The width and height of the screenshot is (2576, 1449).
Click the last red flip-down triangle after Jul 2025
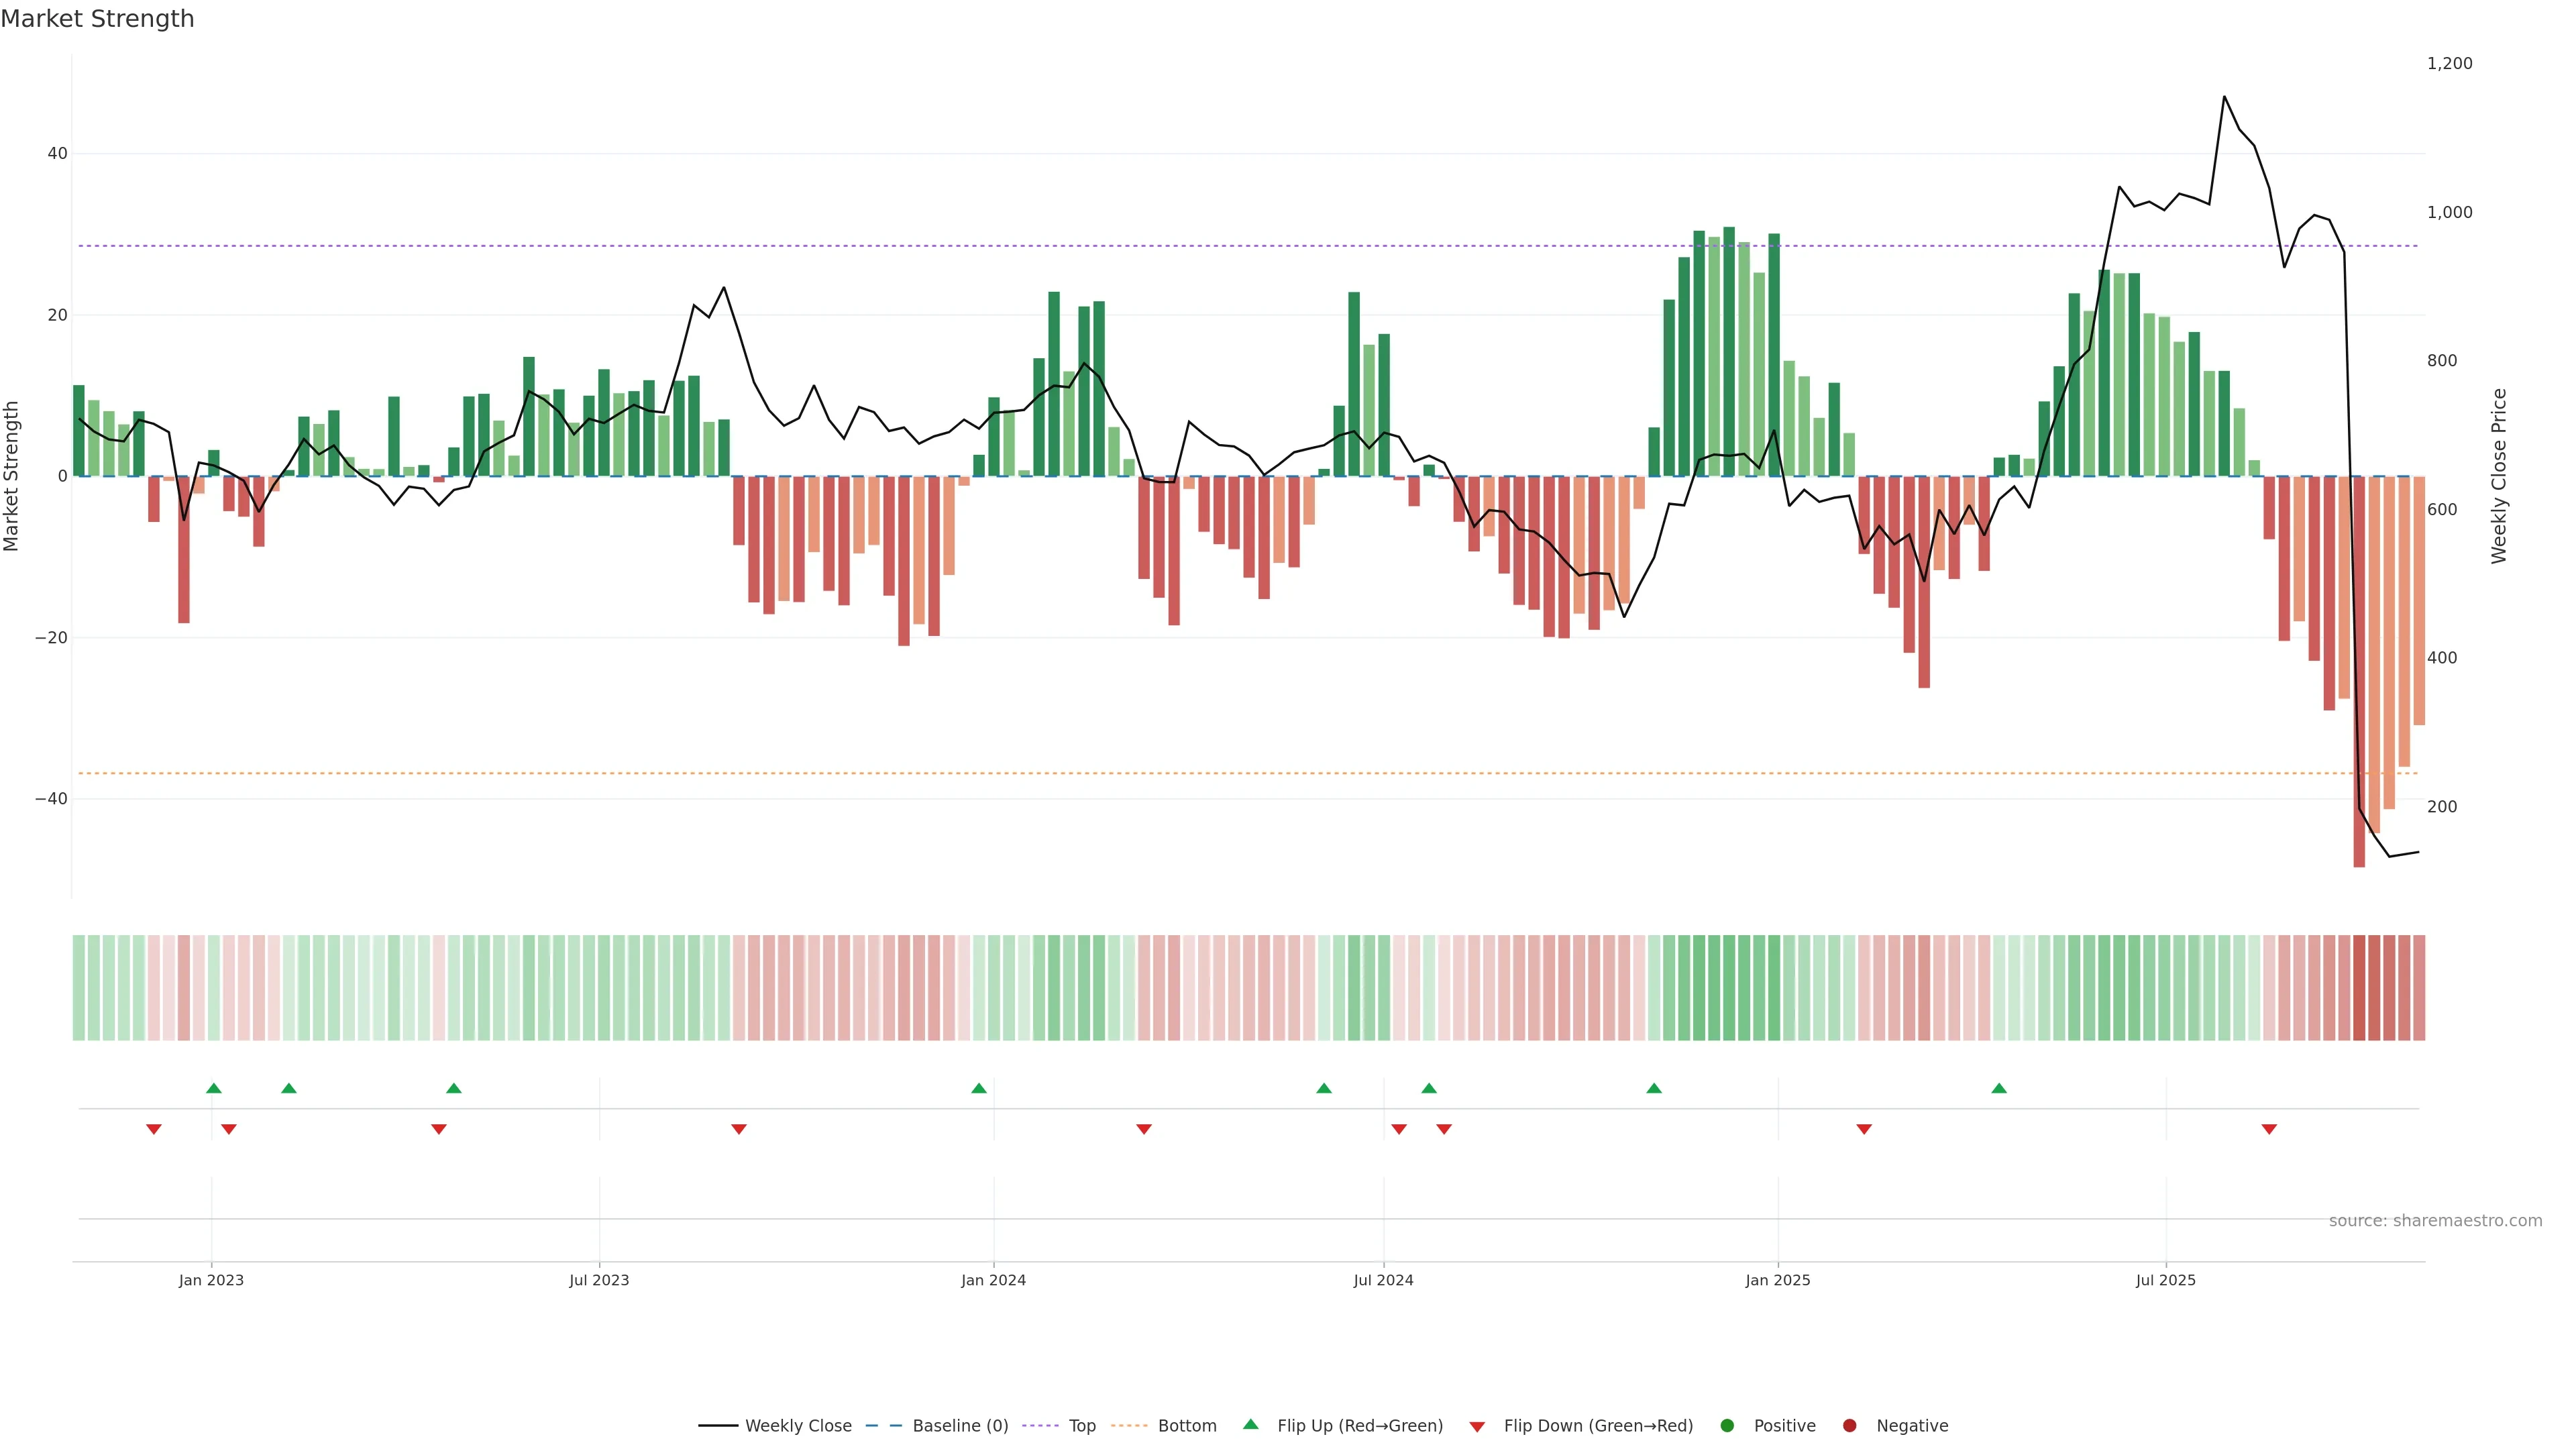coord(2269,1129)
